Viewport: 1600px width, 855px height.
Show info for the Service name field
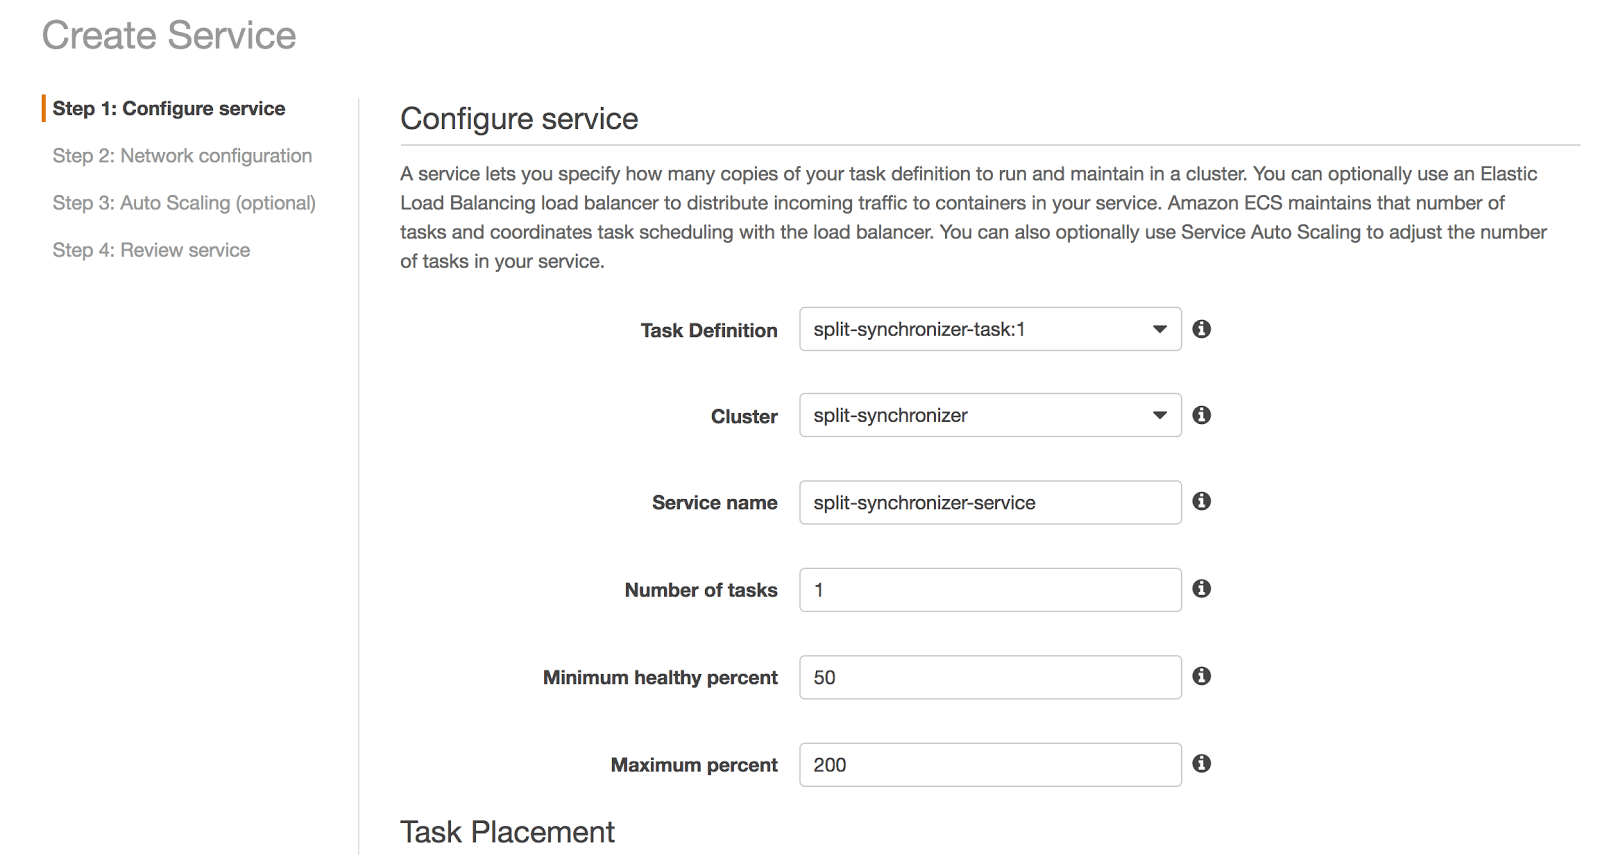1202,501
